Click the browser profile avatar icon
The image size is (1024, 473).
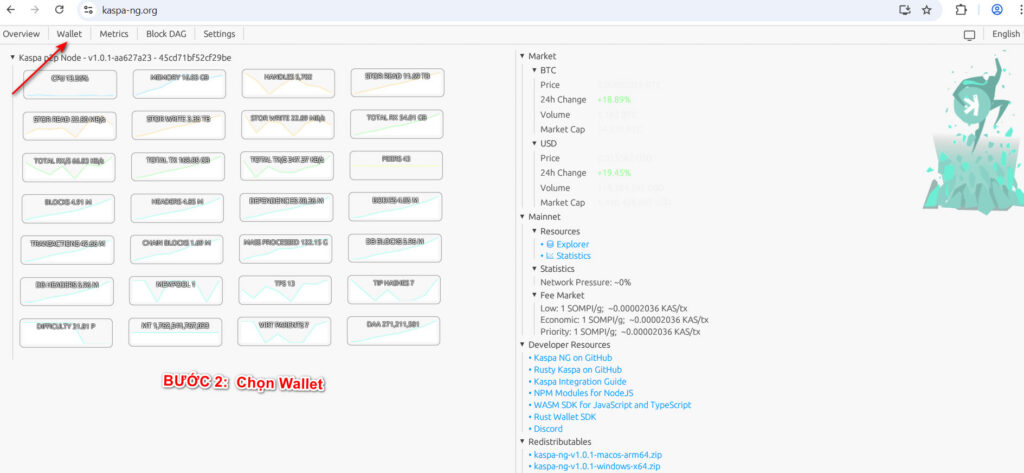pyautogui.click(x=997, y=10)
